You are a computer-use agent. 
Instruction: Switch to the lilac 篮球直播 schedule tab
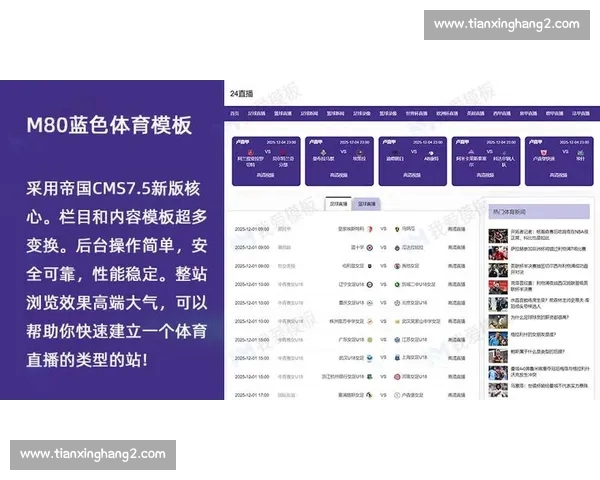tap(367, 204)
